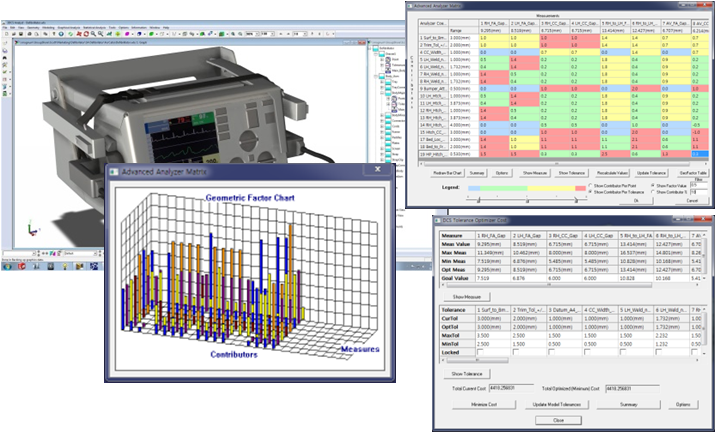Select Show Factor Value radio button
The height and width of the screenshot is (433, 716).
(653, 185)
